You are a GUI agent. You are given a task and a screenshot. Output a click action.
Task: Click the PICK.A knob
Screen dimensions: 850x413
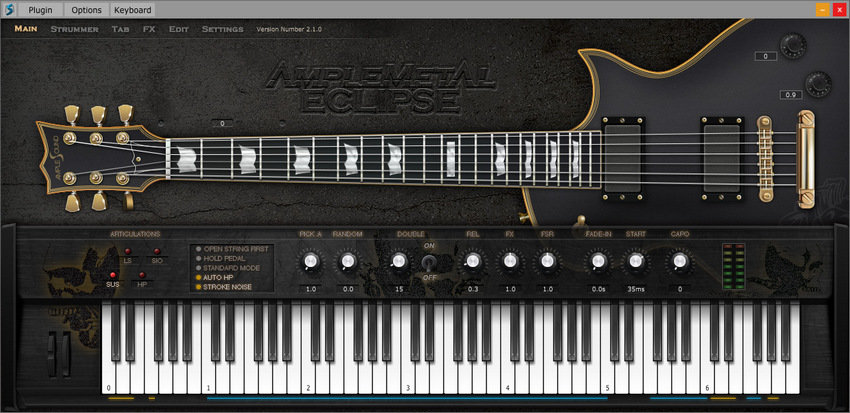coord(311,261)
